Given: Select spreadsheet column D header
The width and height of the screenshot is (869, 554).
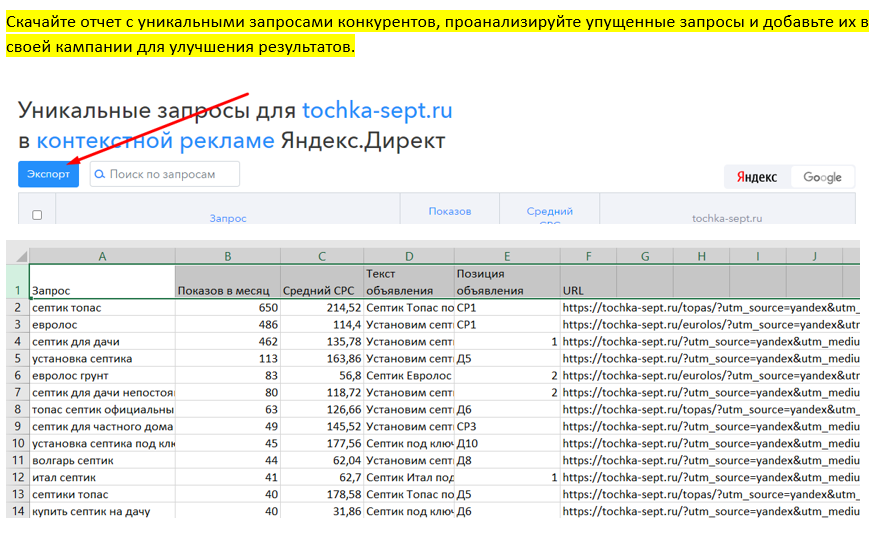Looking at the screenshot, I should point(409,256).
